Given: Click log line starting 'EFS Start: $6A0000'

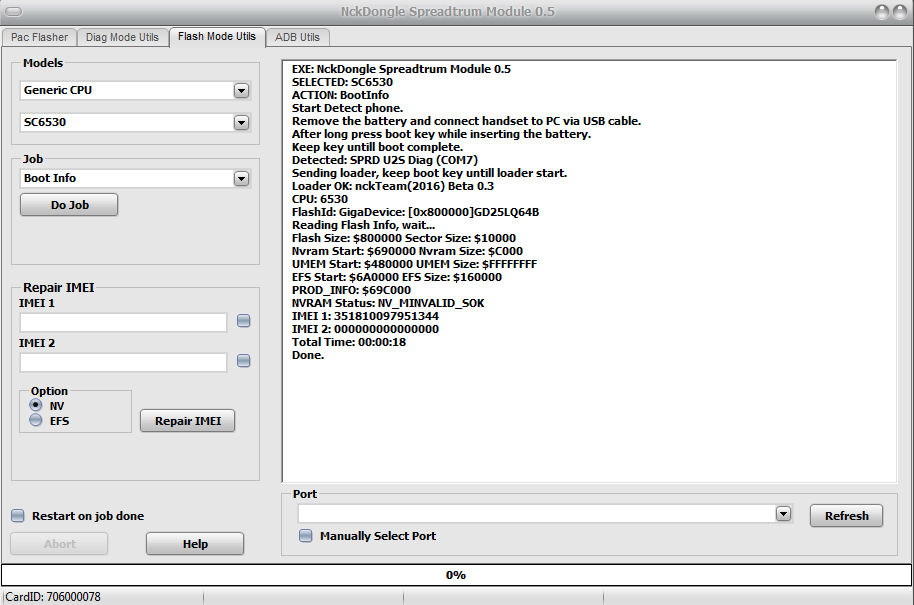Looking at the screenshot, I should 397,277.
